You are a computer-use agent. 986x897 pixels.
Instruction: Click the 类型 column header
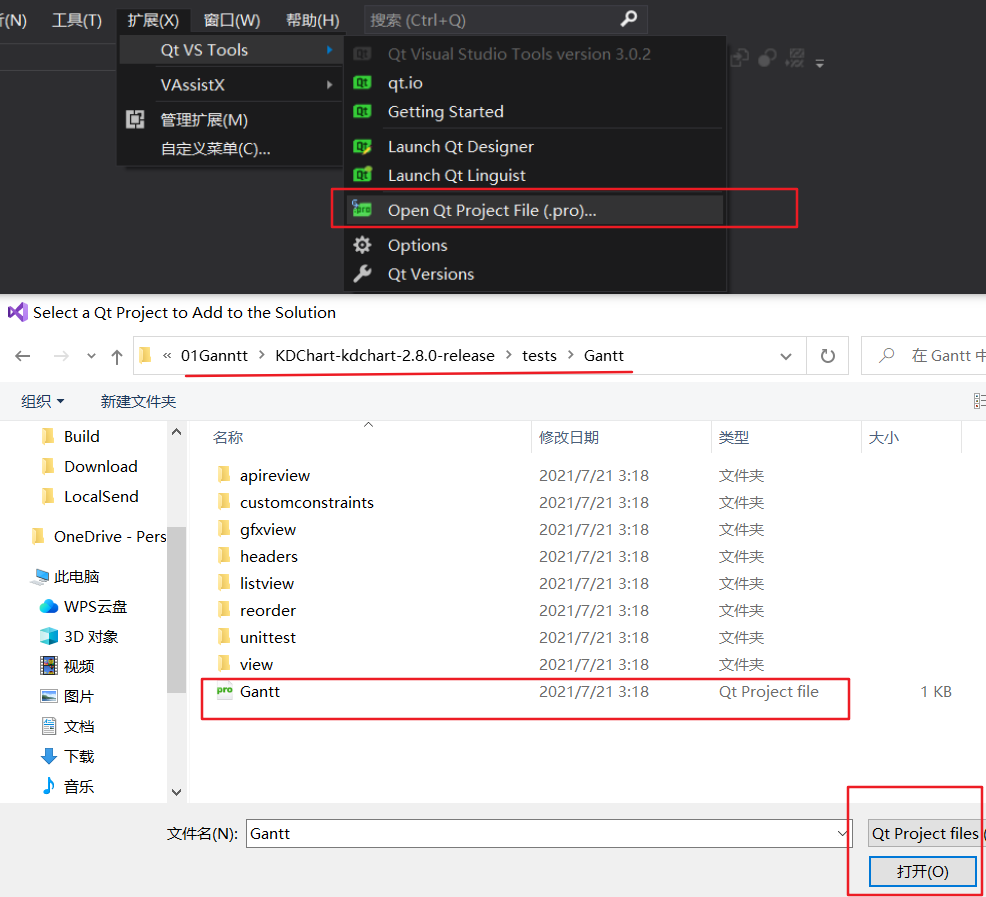click(733, 437)
